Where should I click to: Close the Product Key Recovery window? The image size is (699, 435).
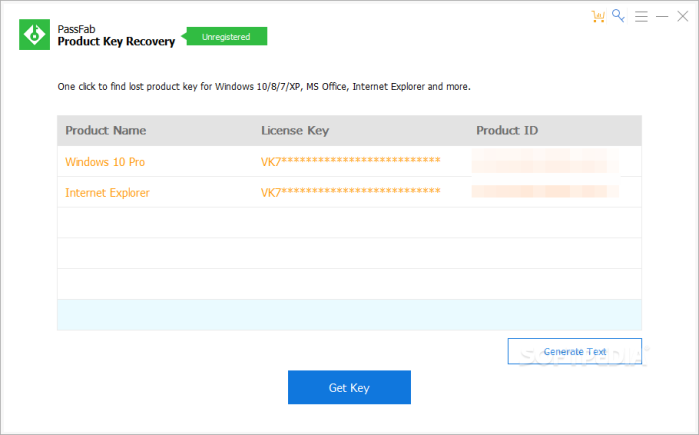pyautogui.click(x=683, y=16)
